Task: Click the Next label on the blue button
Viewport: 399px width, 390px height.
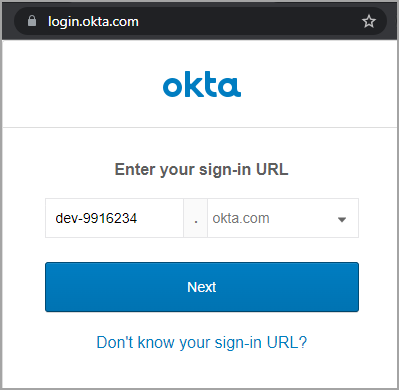Action: (202, 287)
